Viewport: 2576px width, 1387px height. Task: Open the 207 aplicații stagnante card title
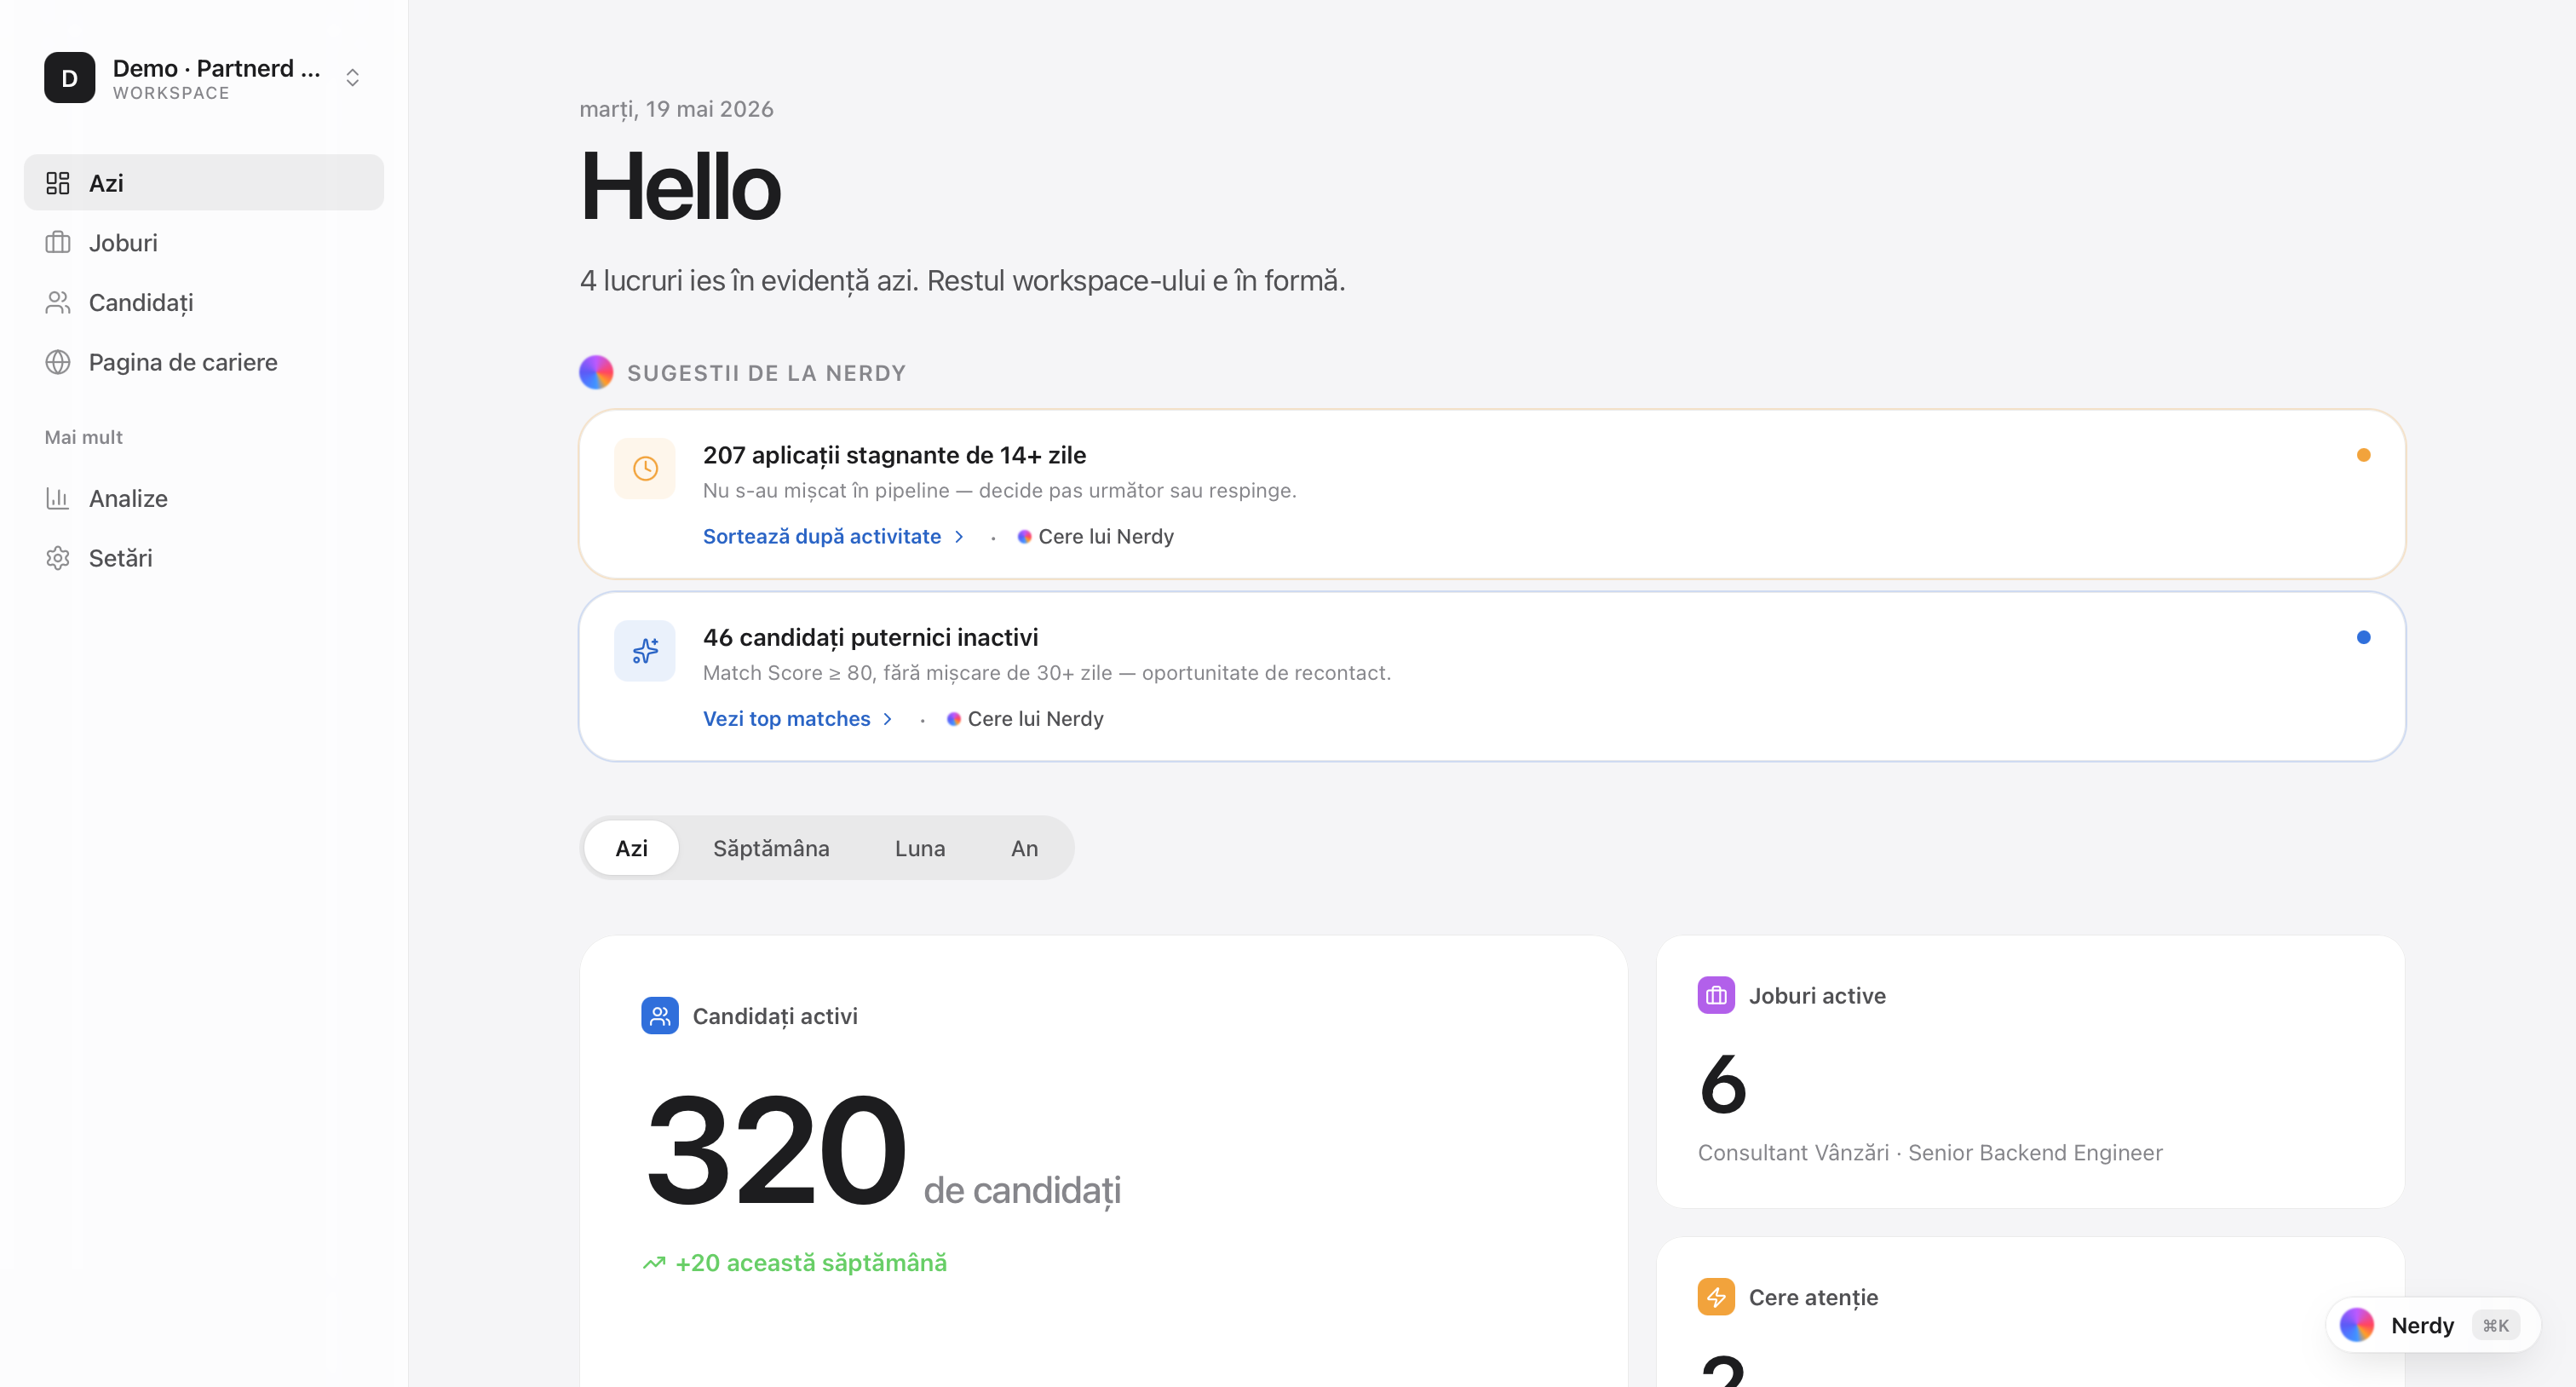tap(895, 455)
